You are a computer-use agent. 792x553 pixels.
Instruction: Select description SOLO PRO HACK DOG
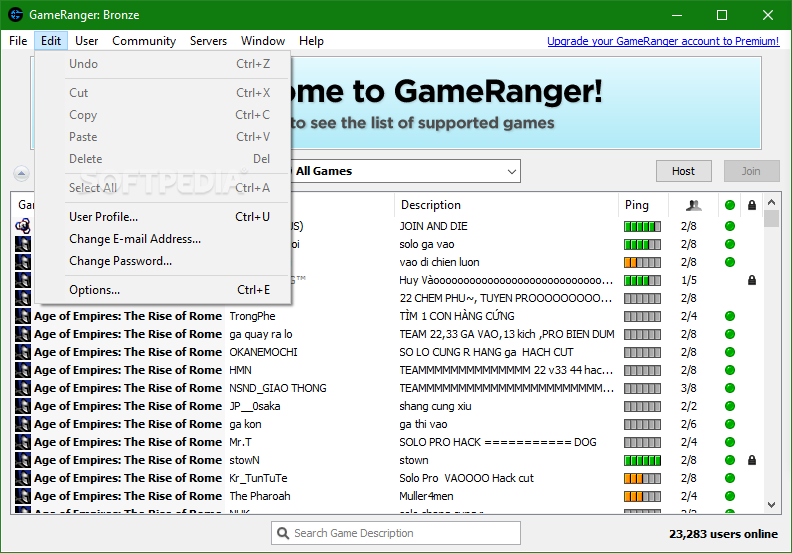point(498,442)
